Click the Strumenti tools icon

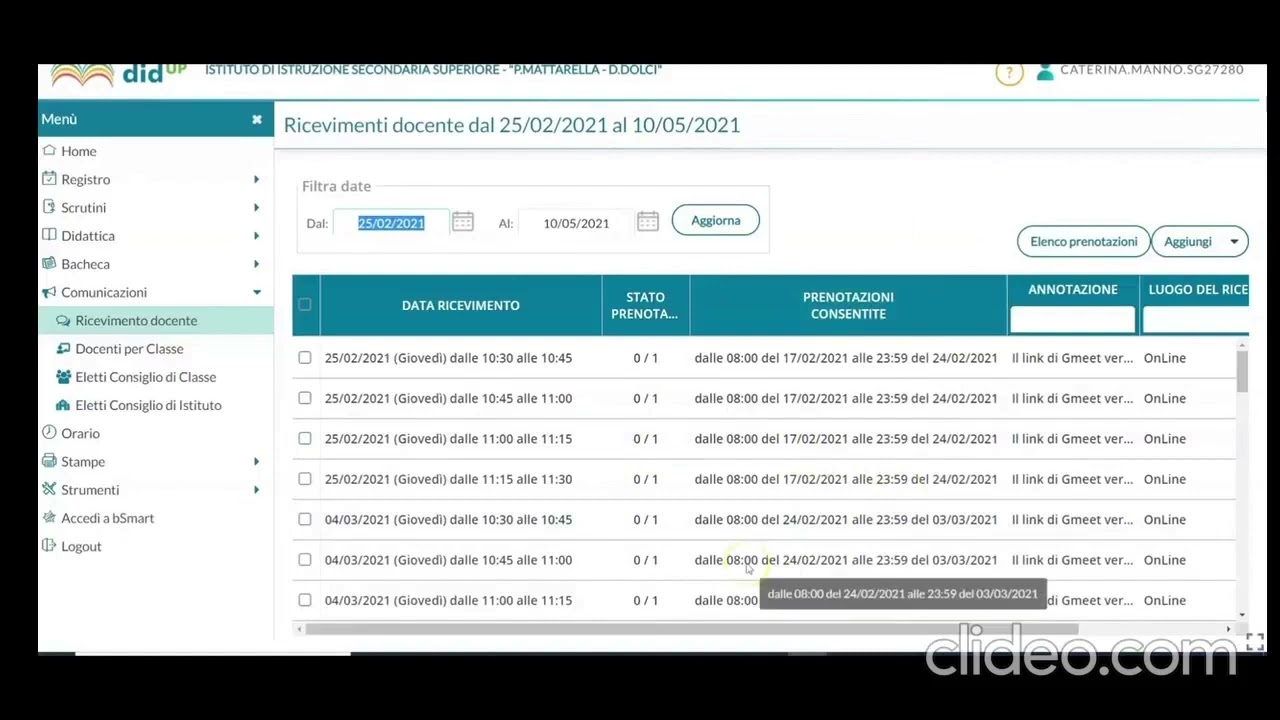[49, 489]
